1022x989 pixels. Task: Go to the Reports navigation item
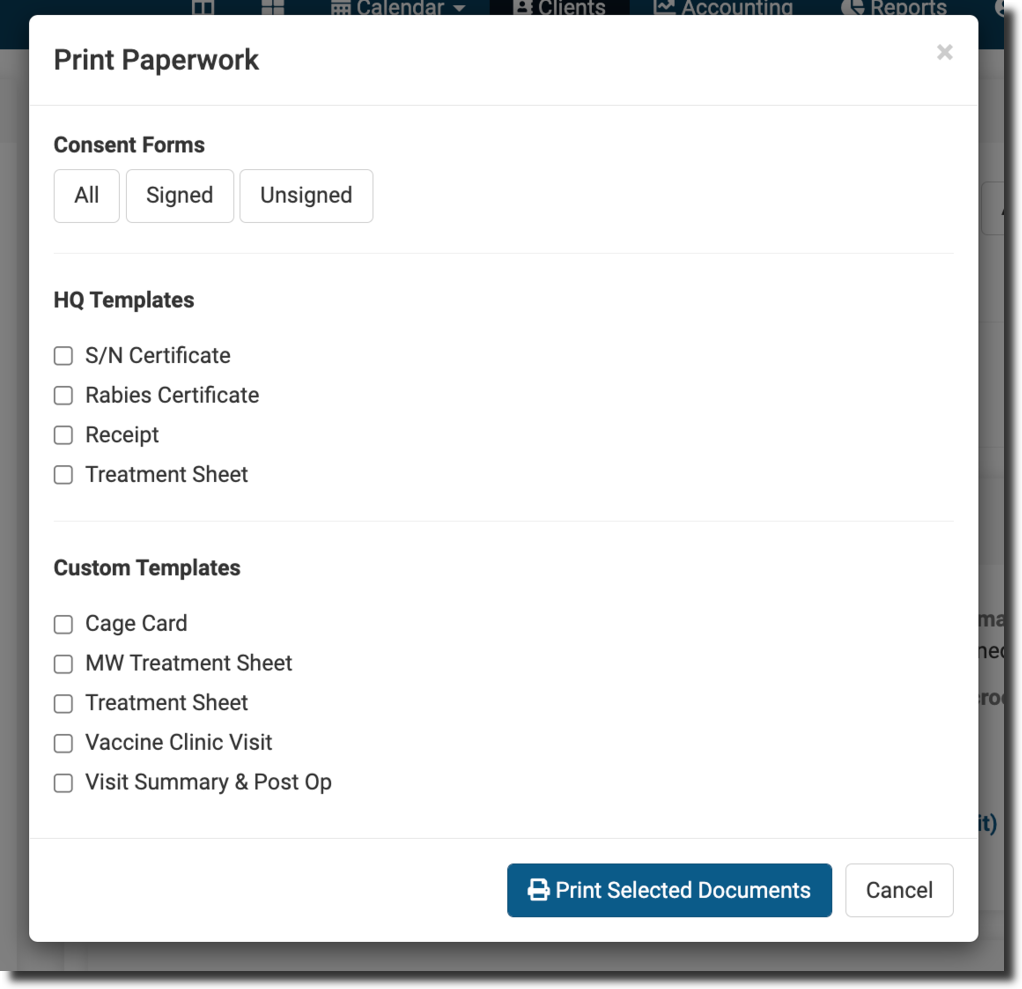[x=894, y=8]
